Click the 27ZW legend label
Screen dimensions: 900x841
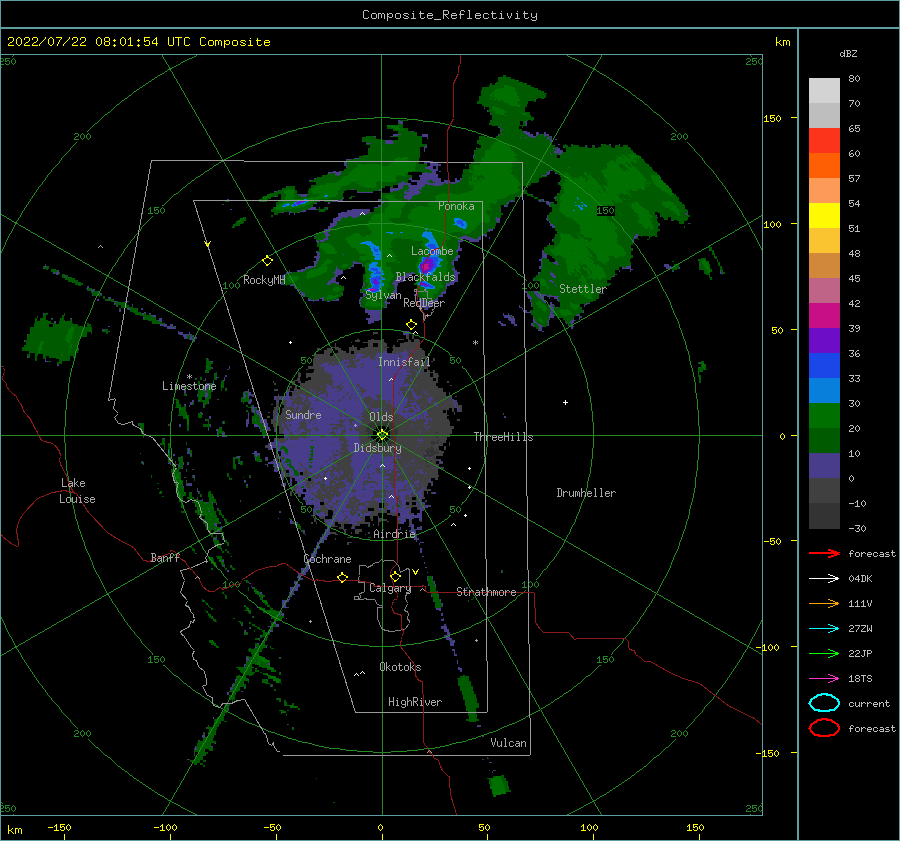(860, 629)
